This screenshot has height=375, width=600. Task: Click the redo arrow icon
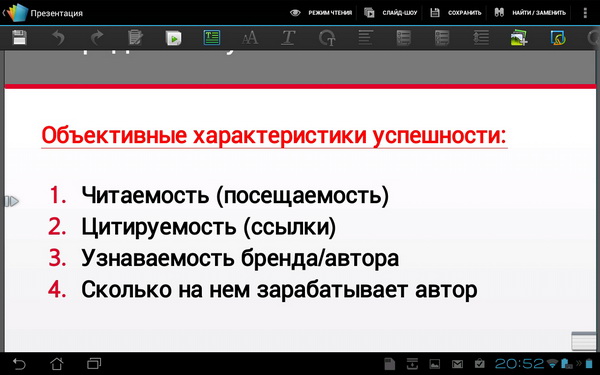coord(97,38)
